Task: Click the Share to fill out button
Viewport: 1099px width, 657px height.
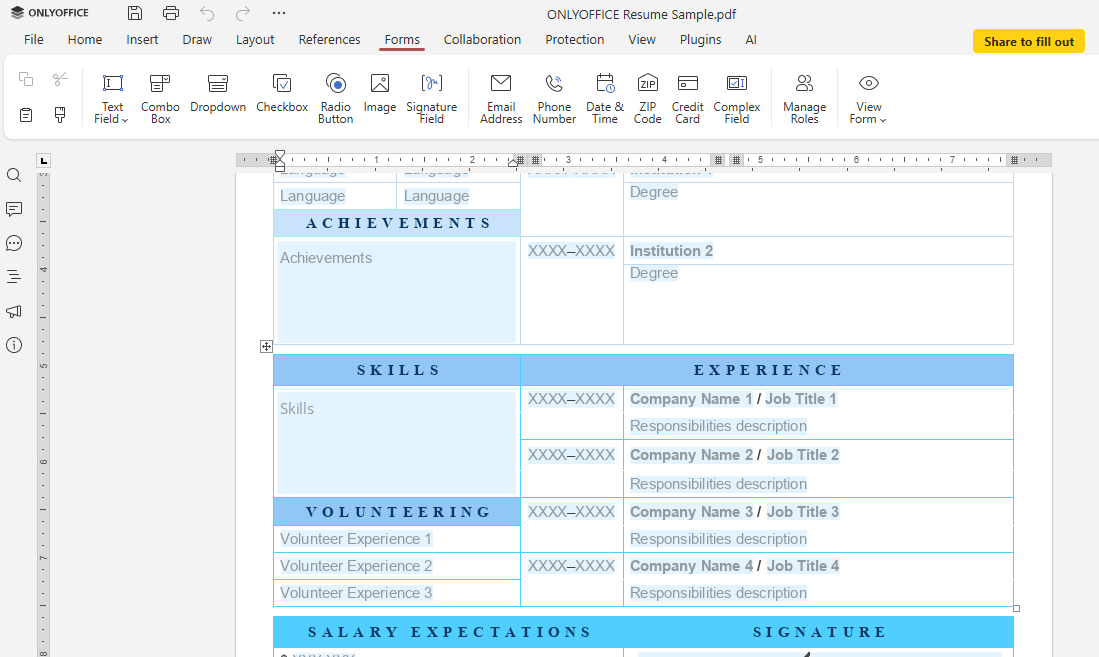Action: tap(1028, 42)
